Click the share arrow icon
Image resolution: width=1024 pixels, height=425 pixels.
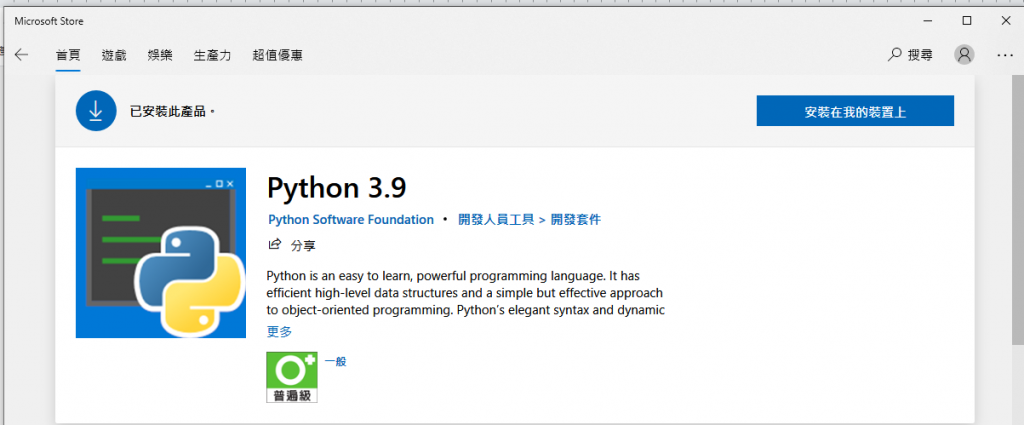(x=275, y=245)
